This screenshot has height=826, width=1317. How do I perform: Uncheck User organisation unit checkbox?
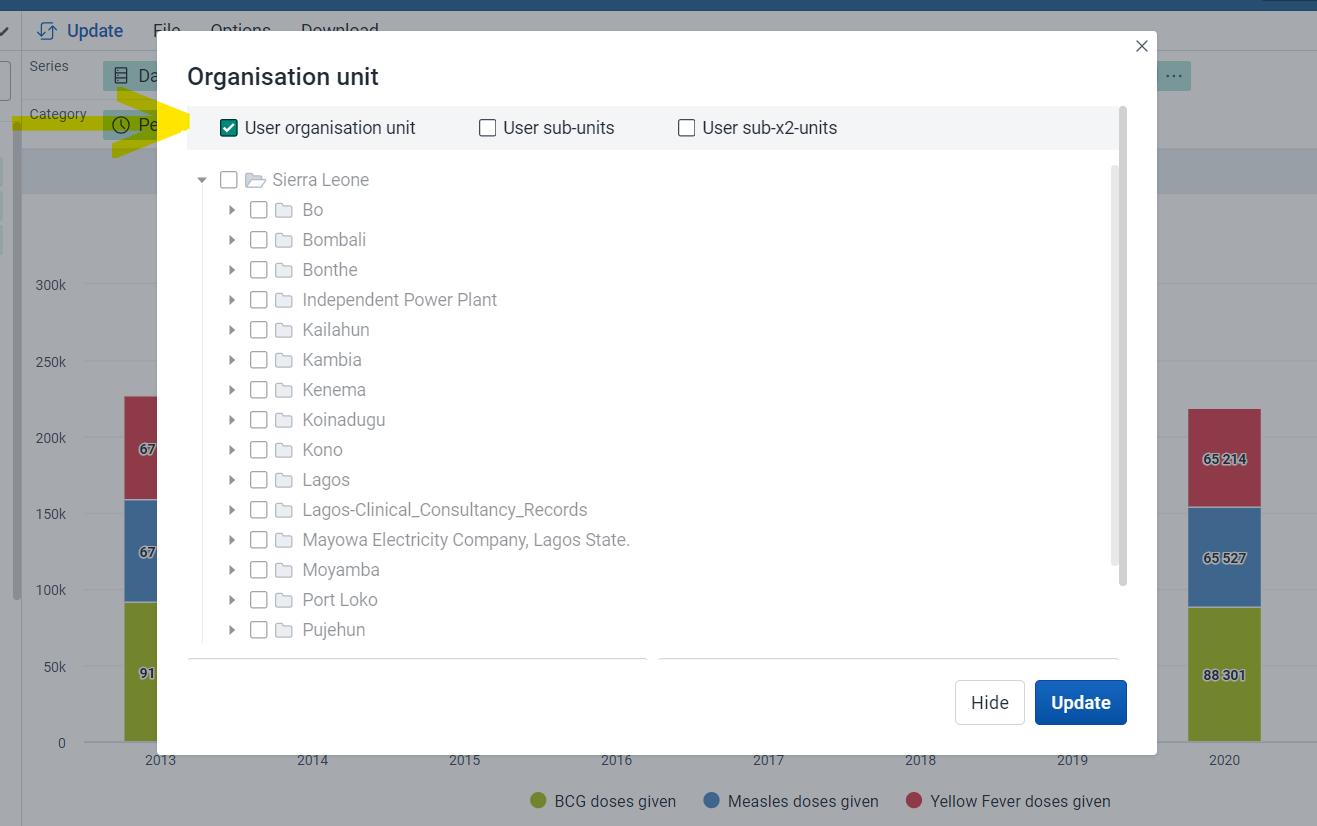point(229,128)
